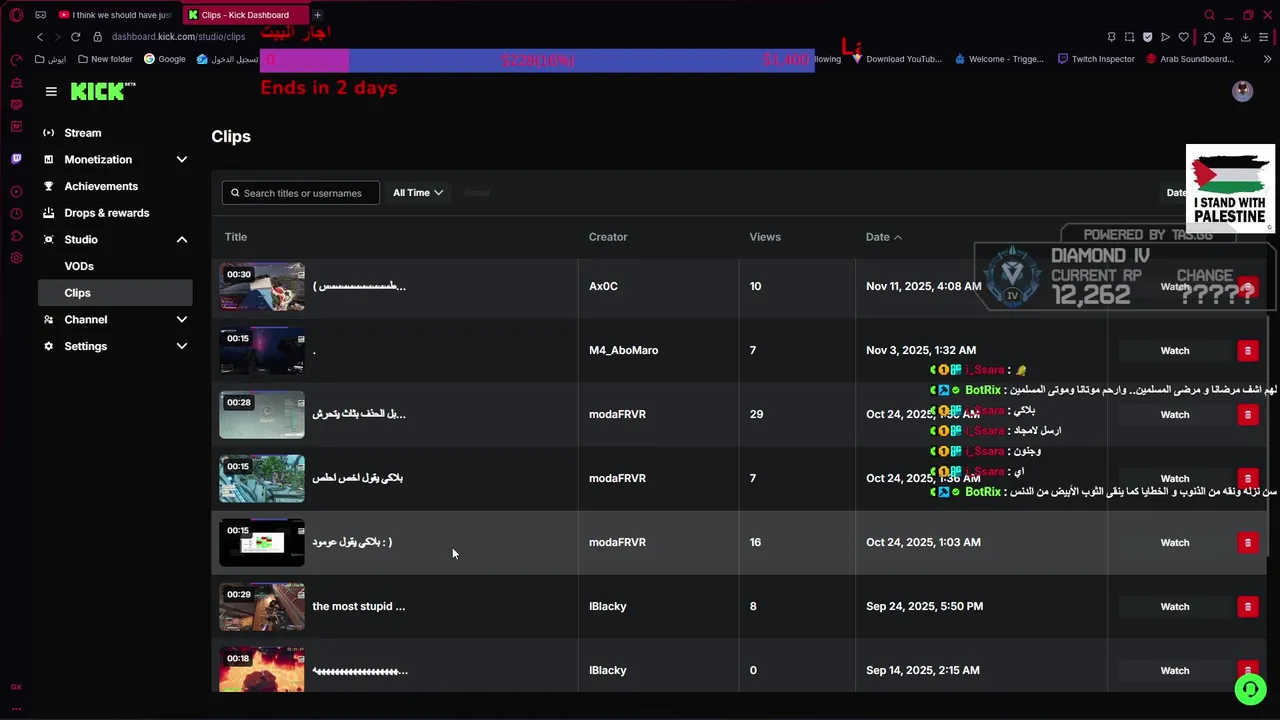Click creator name M4_AboMaro
This screenshot has width=1280, height=720.
pyautogui.click(x=624, y=350)
